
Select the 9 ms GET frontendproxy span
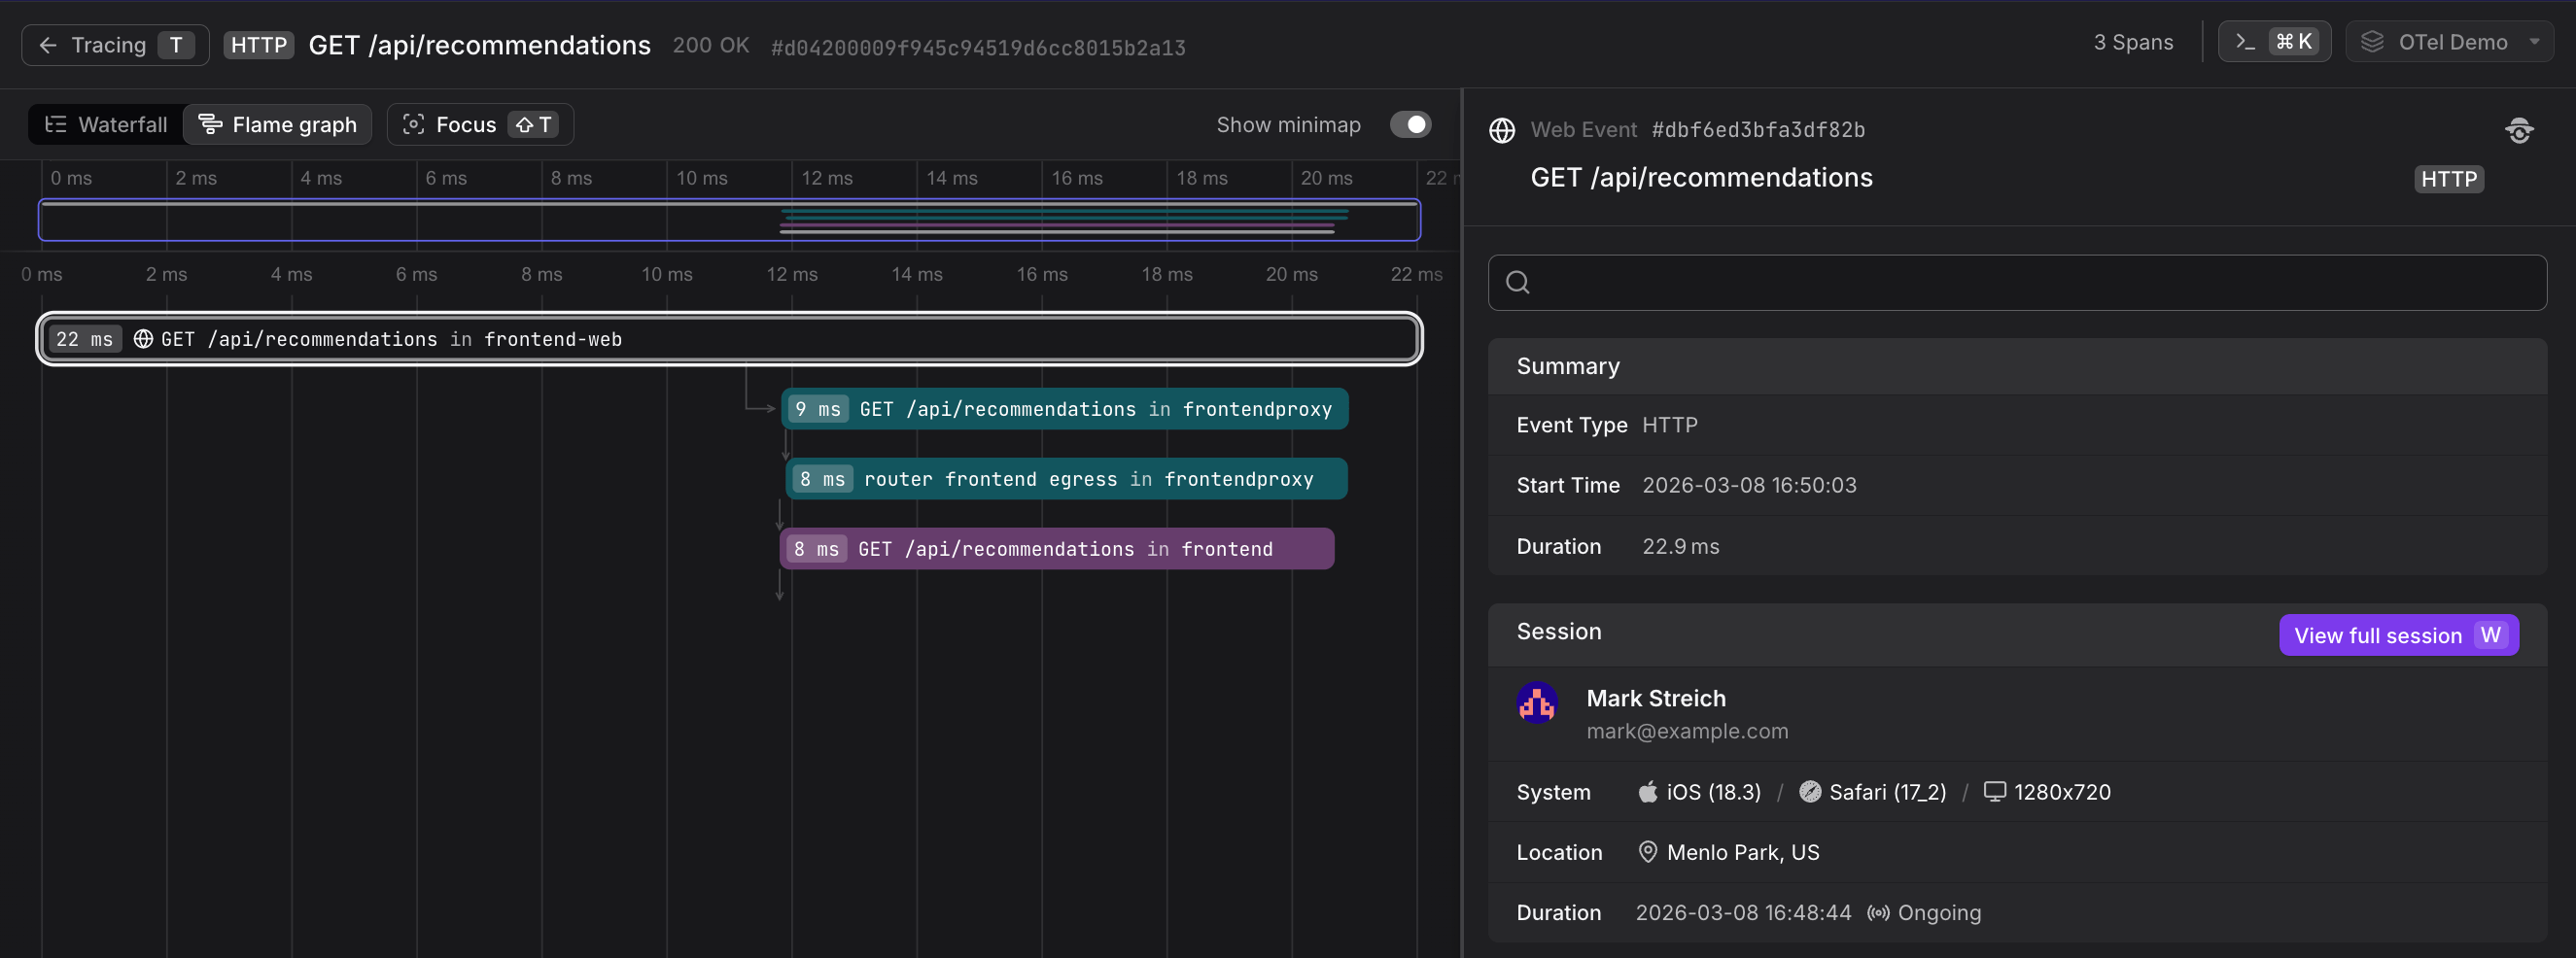pos(1064,409)
